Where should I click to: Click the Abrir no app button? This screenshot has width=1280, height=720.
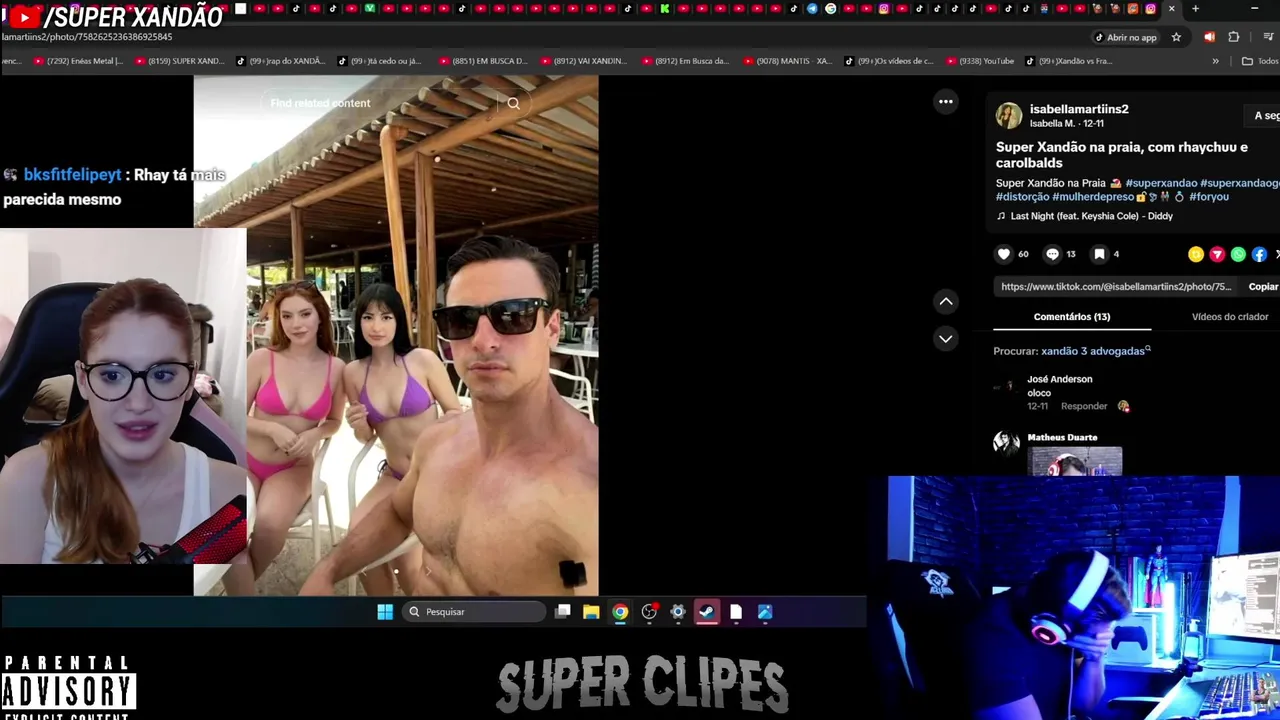point(1125,37)
